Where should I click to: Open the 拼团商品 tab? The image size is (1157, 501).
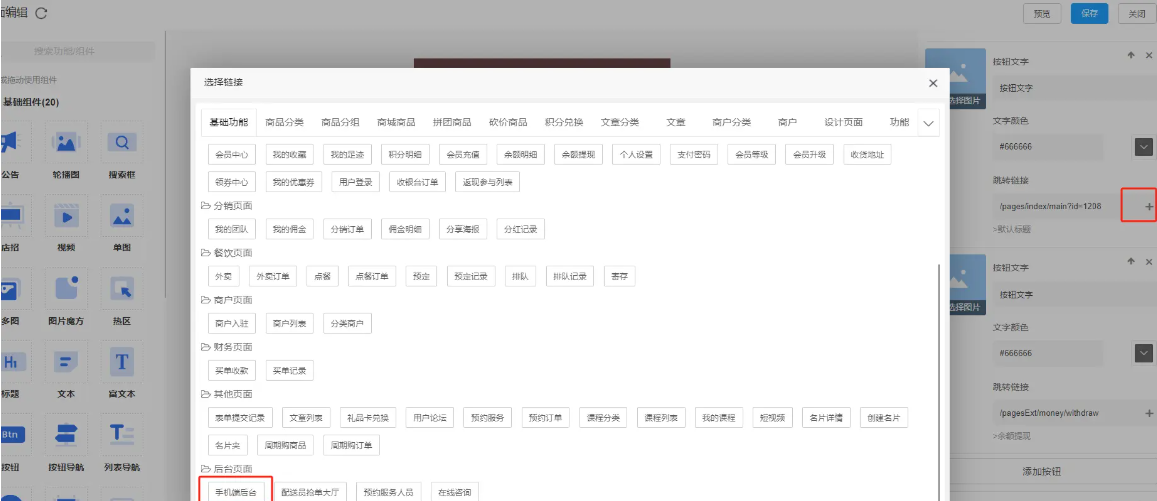(452, 122)
